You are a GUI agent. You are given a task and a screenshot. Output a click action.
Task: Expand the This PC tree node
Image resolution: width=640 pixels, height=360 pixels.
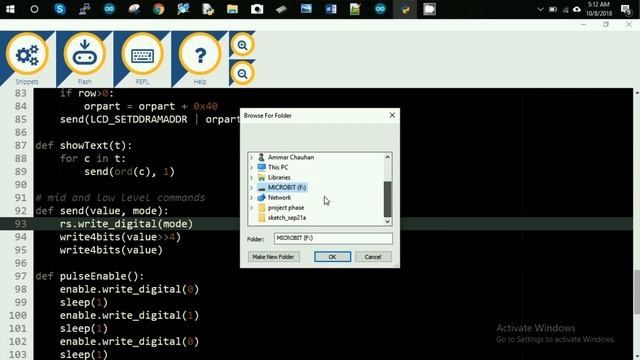[251, 167]
